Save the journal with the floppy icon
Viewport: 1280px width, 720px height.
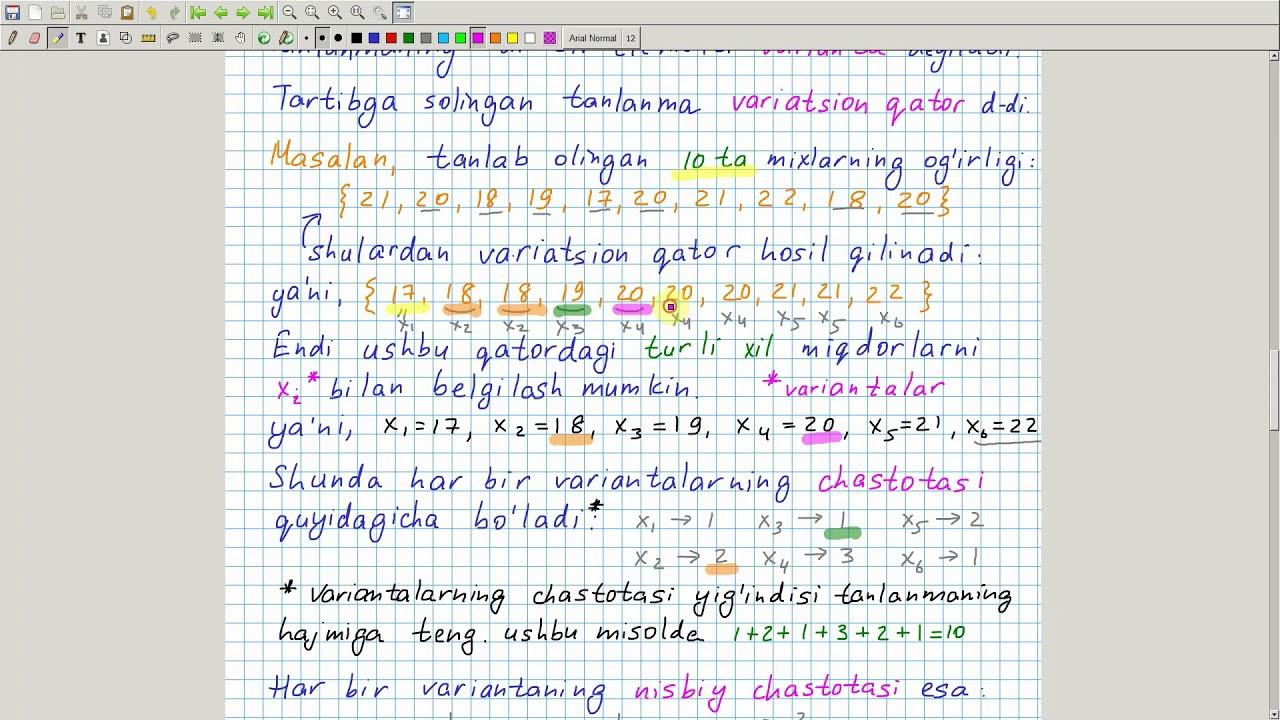tap(12, 13)
